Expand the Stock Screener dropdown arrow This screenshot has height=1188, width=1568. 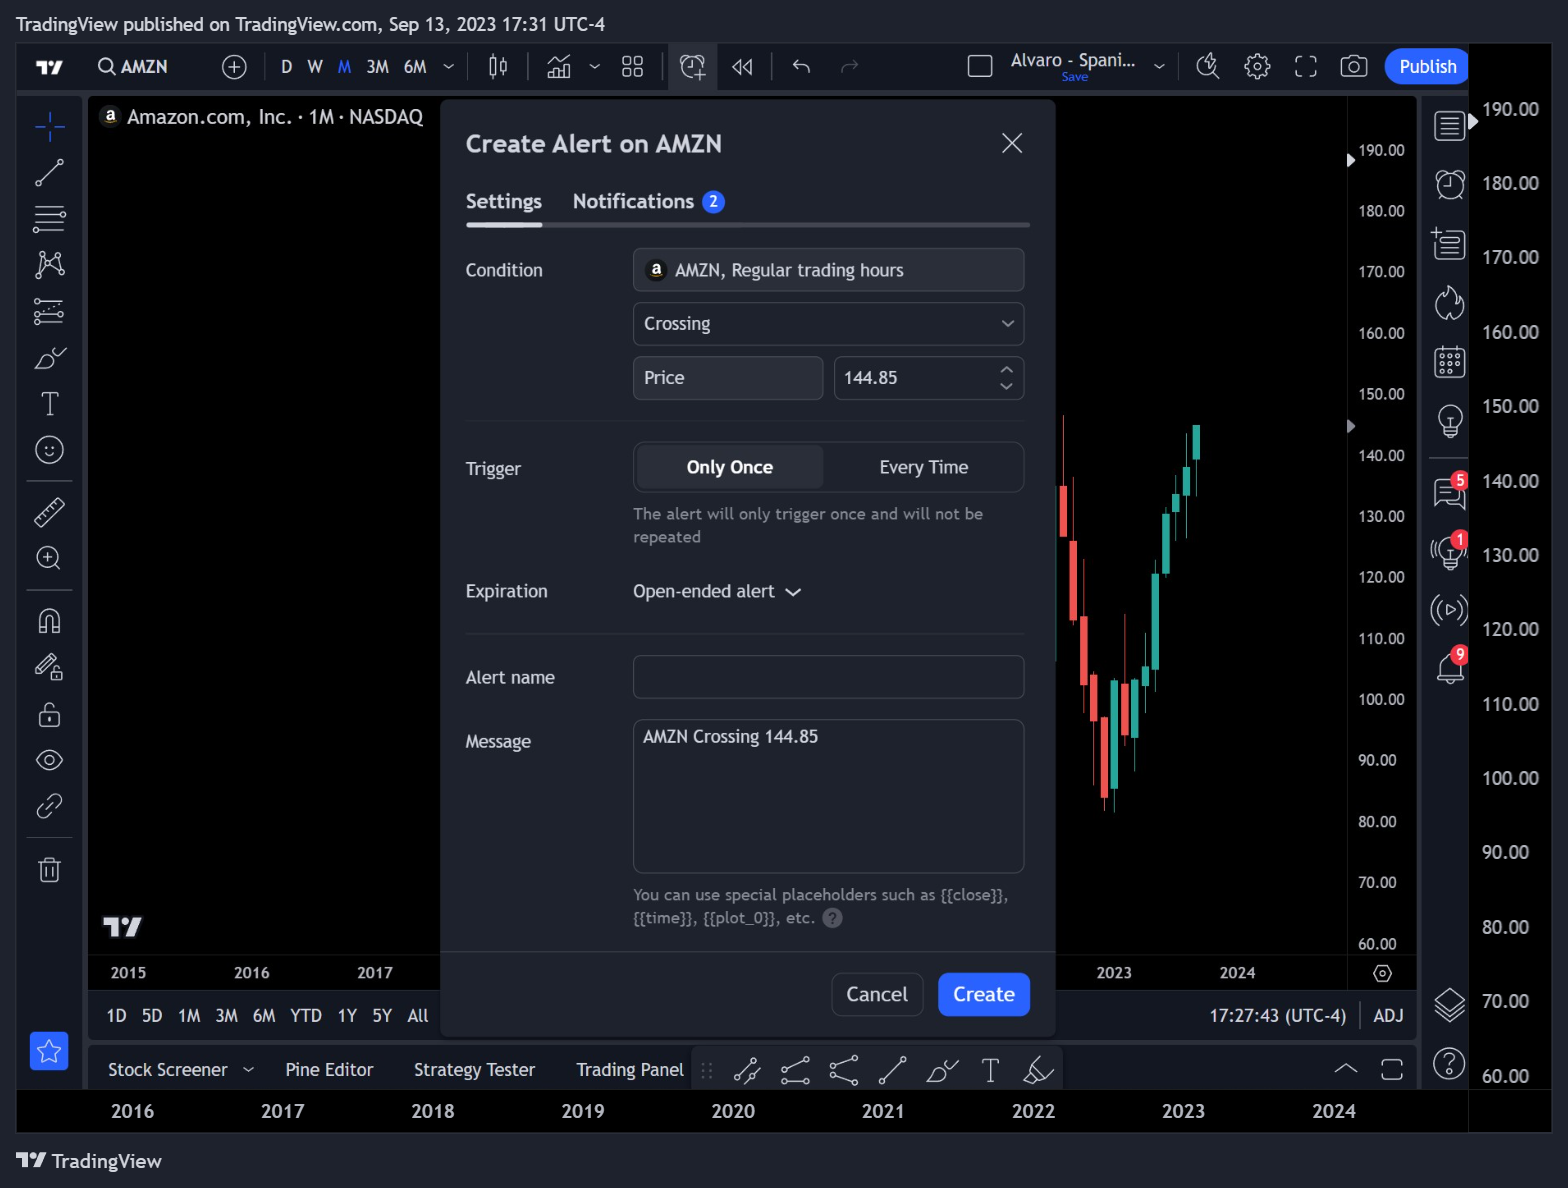point(248,1070)
